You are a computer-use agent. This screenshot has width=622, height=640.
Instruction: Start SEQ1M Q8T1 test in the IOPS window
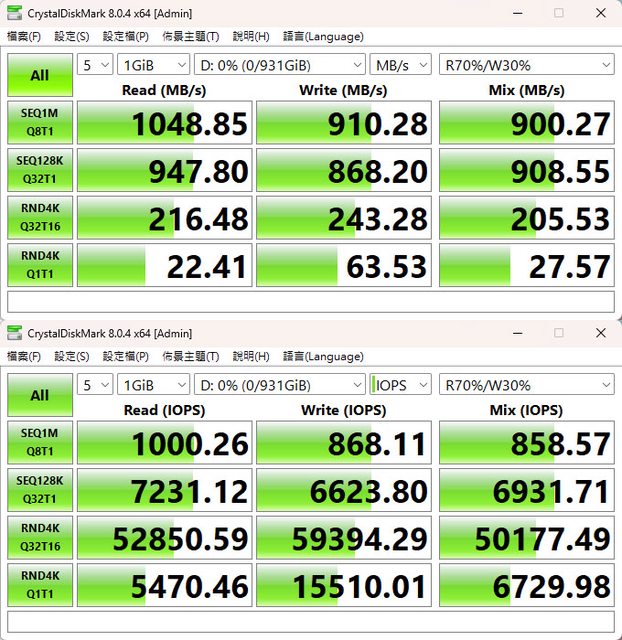39,444
